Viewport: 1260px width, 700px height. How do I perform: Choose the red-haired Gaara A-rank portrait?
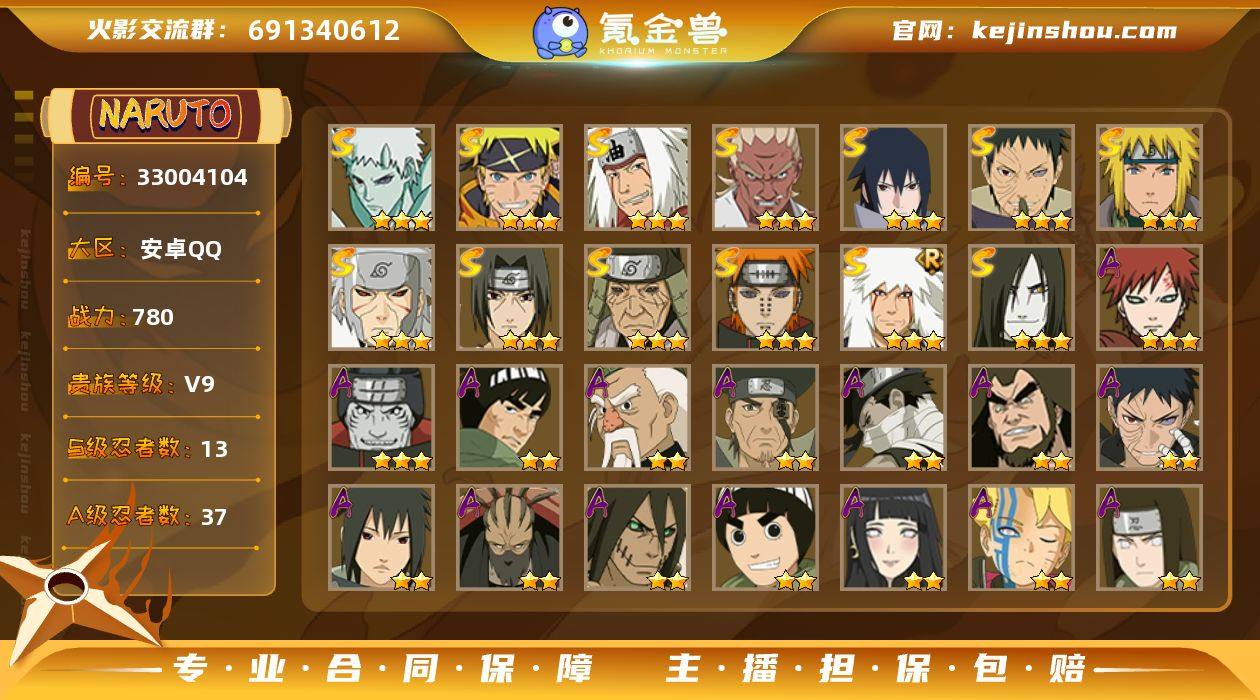[1149, 297]
